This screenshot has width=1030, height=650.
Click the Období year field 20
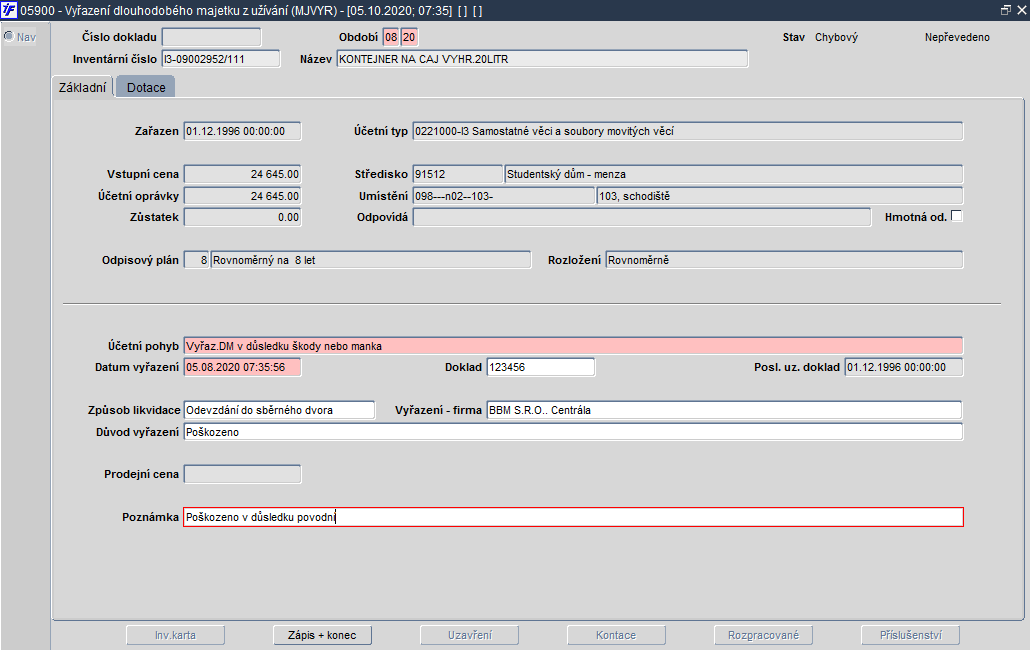[x=409, y=37]
